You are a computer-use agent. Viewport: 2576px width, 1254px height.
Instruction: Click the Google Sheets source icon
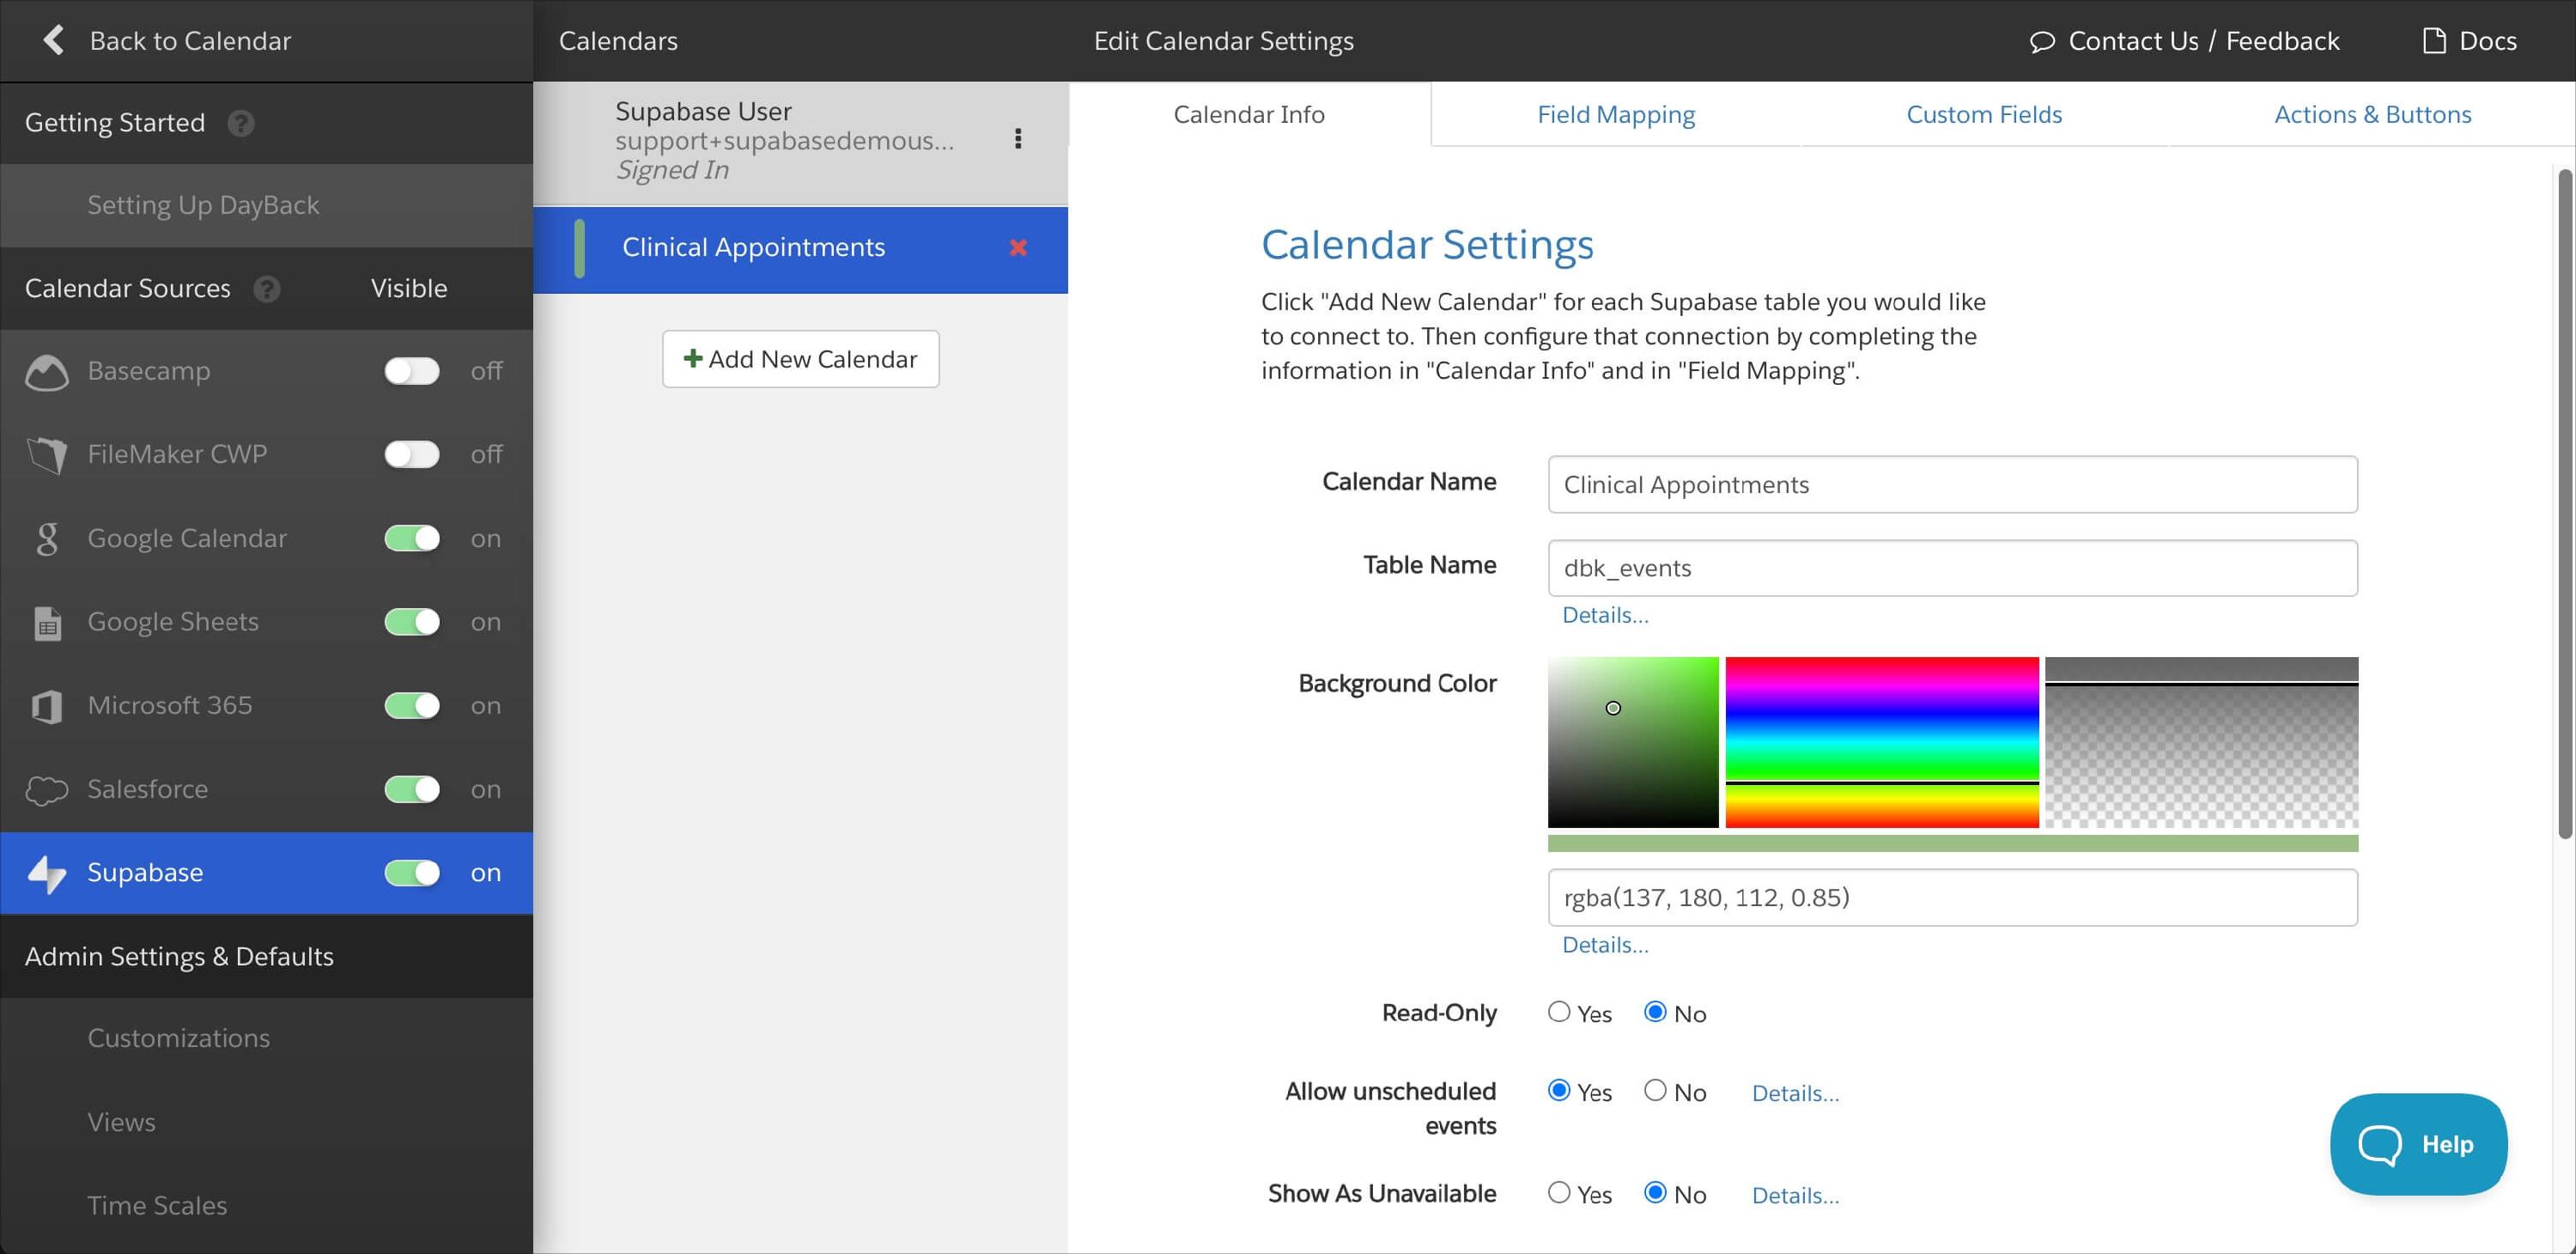point(47,622)
